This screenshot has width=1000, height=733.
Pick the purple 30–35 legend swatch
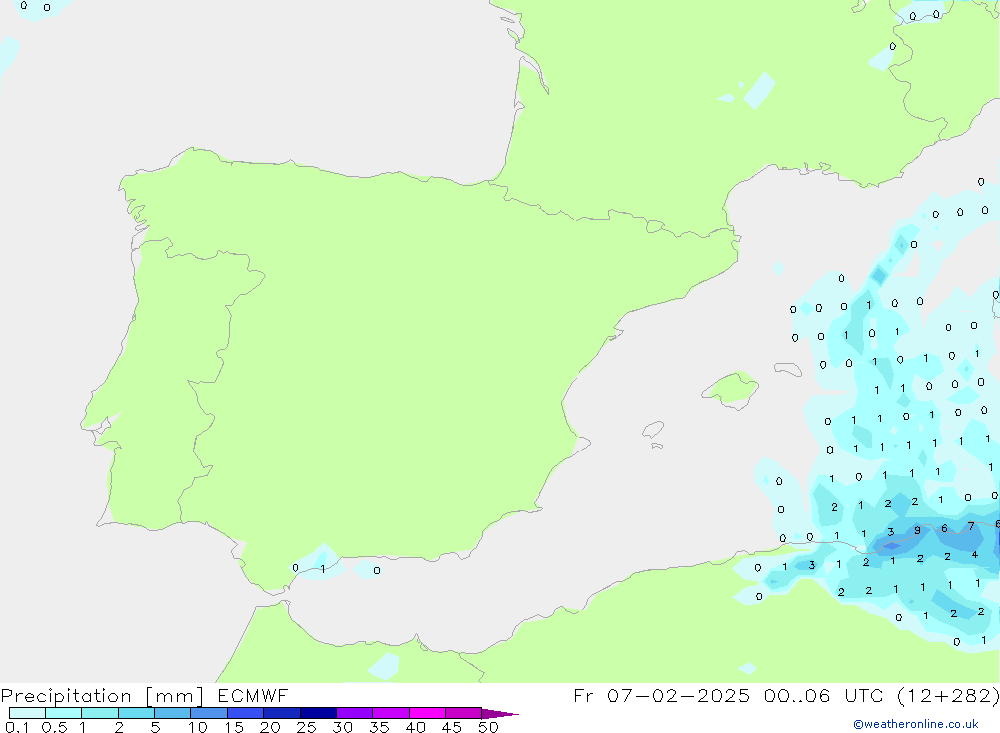coord(354,713)
